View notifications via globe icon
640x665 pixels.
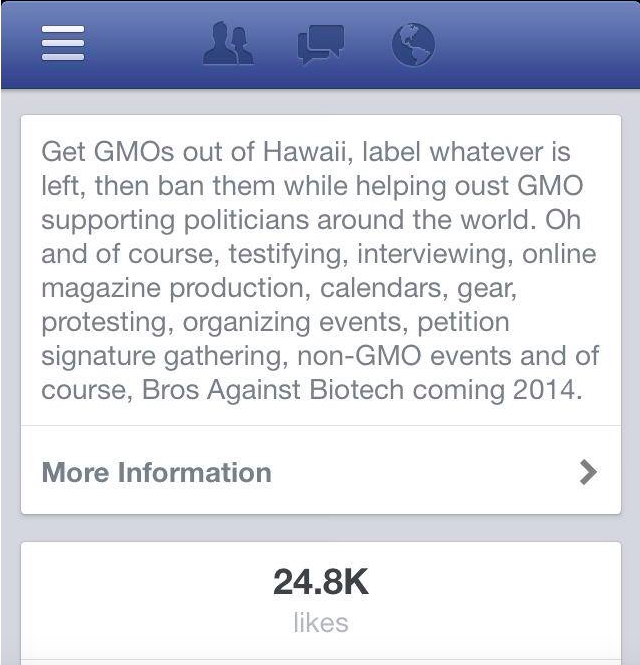click(x=413, y=44)
